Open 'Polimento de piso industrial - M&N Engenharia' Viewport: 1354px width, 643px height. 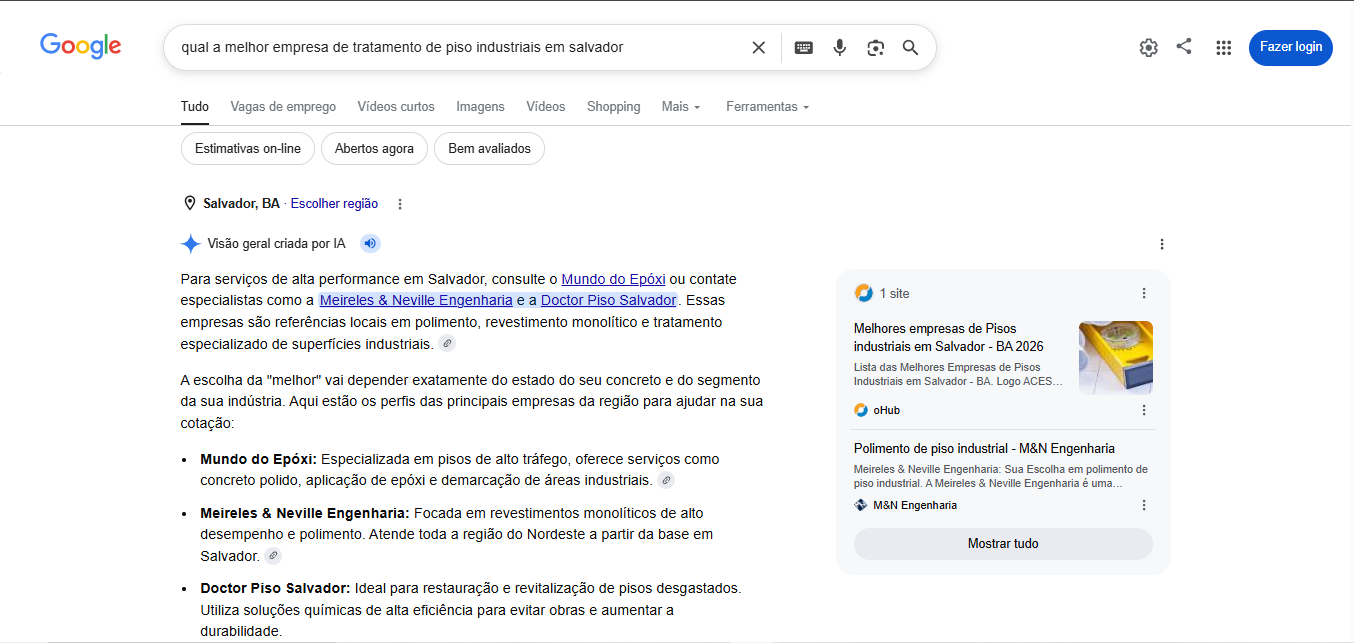tap(984, 449)
